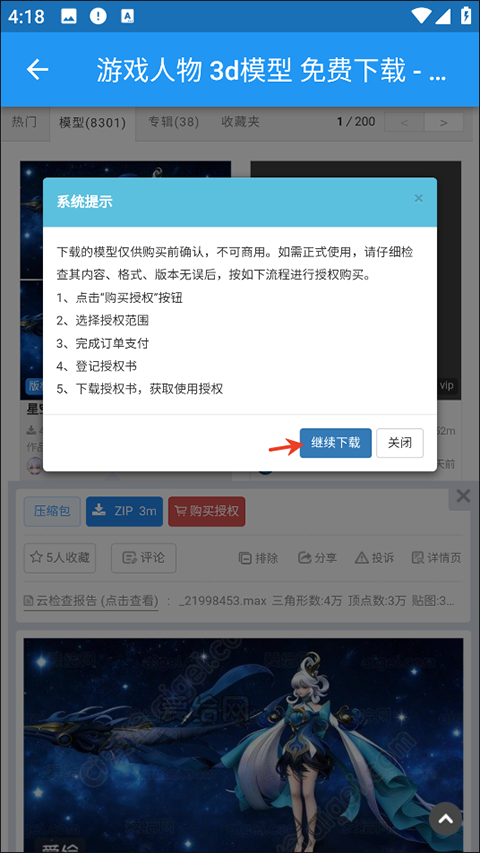Click the 压缩包 button

point(52,511)
